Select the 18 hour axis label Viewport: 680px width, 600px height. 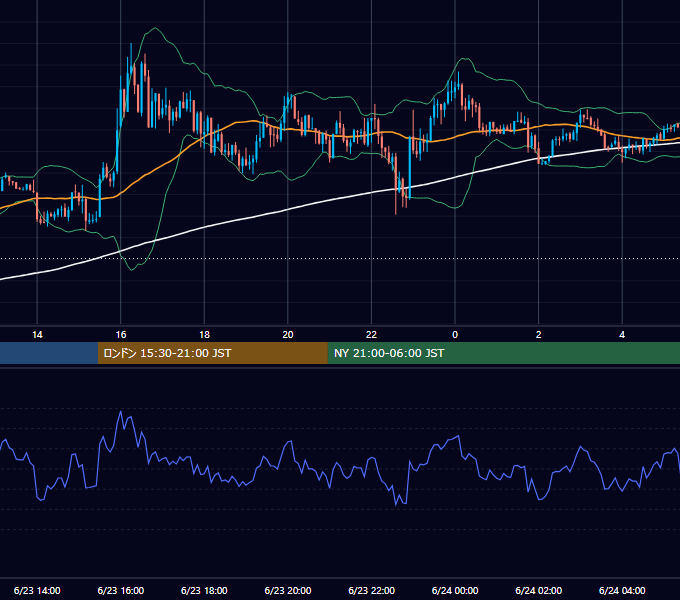coord(204,334)
